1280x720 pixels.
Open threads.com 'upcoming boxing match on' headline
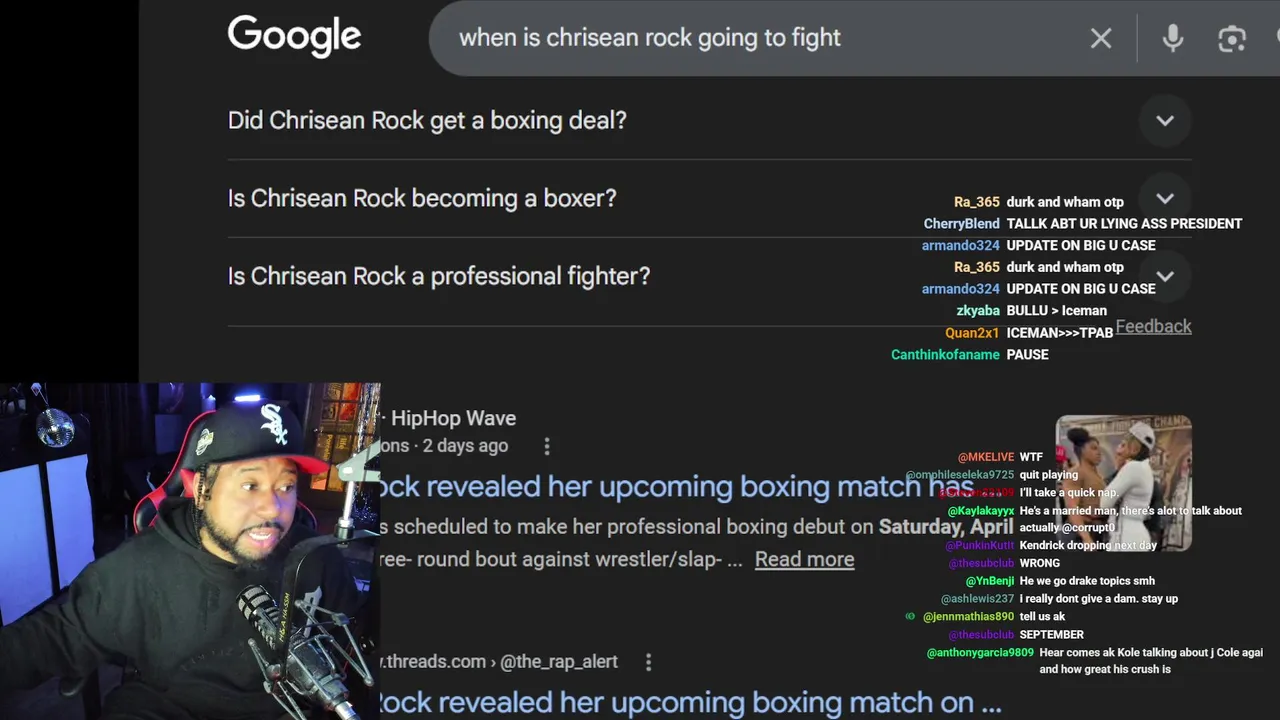pyautogui.click(x=690, y=702)
